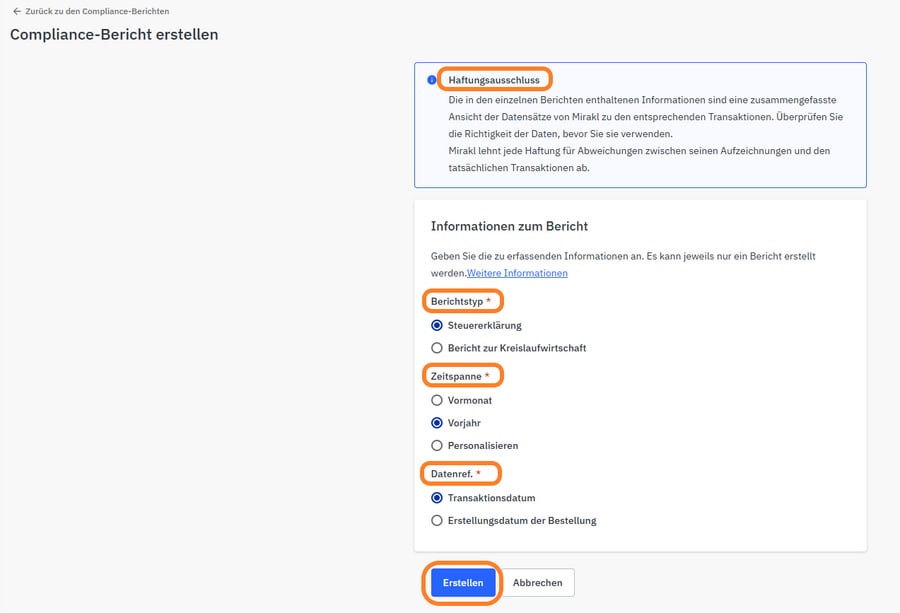This screenshot has height=613, width=900.
Task: Choose 'Bericht zur Kreislaufwirtschaft' report type
Action: pyautogui.click(x=437, y=348)
